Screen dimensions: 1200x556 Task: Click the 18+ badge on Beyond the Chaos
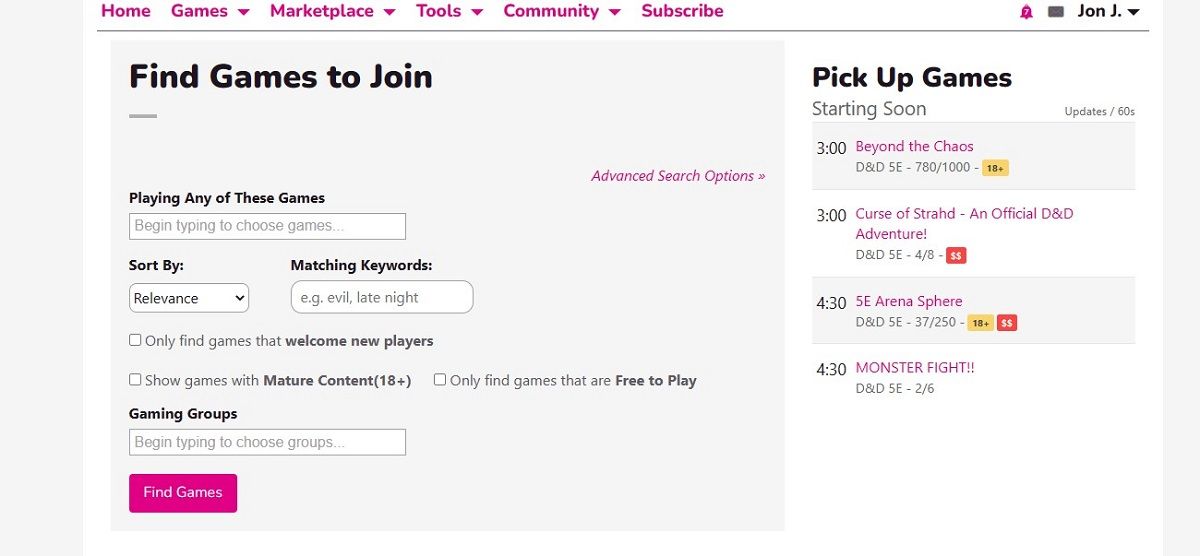995,168
